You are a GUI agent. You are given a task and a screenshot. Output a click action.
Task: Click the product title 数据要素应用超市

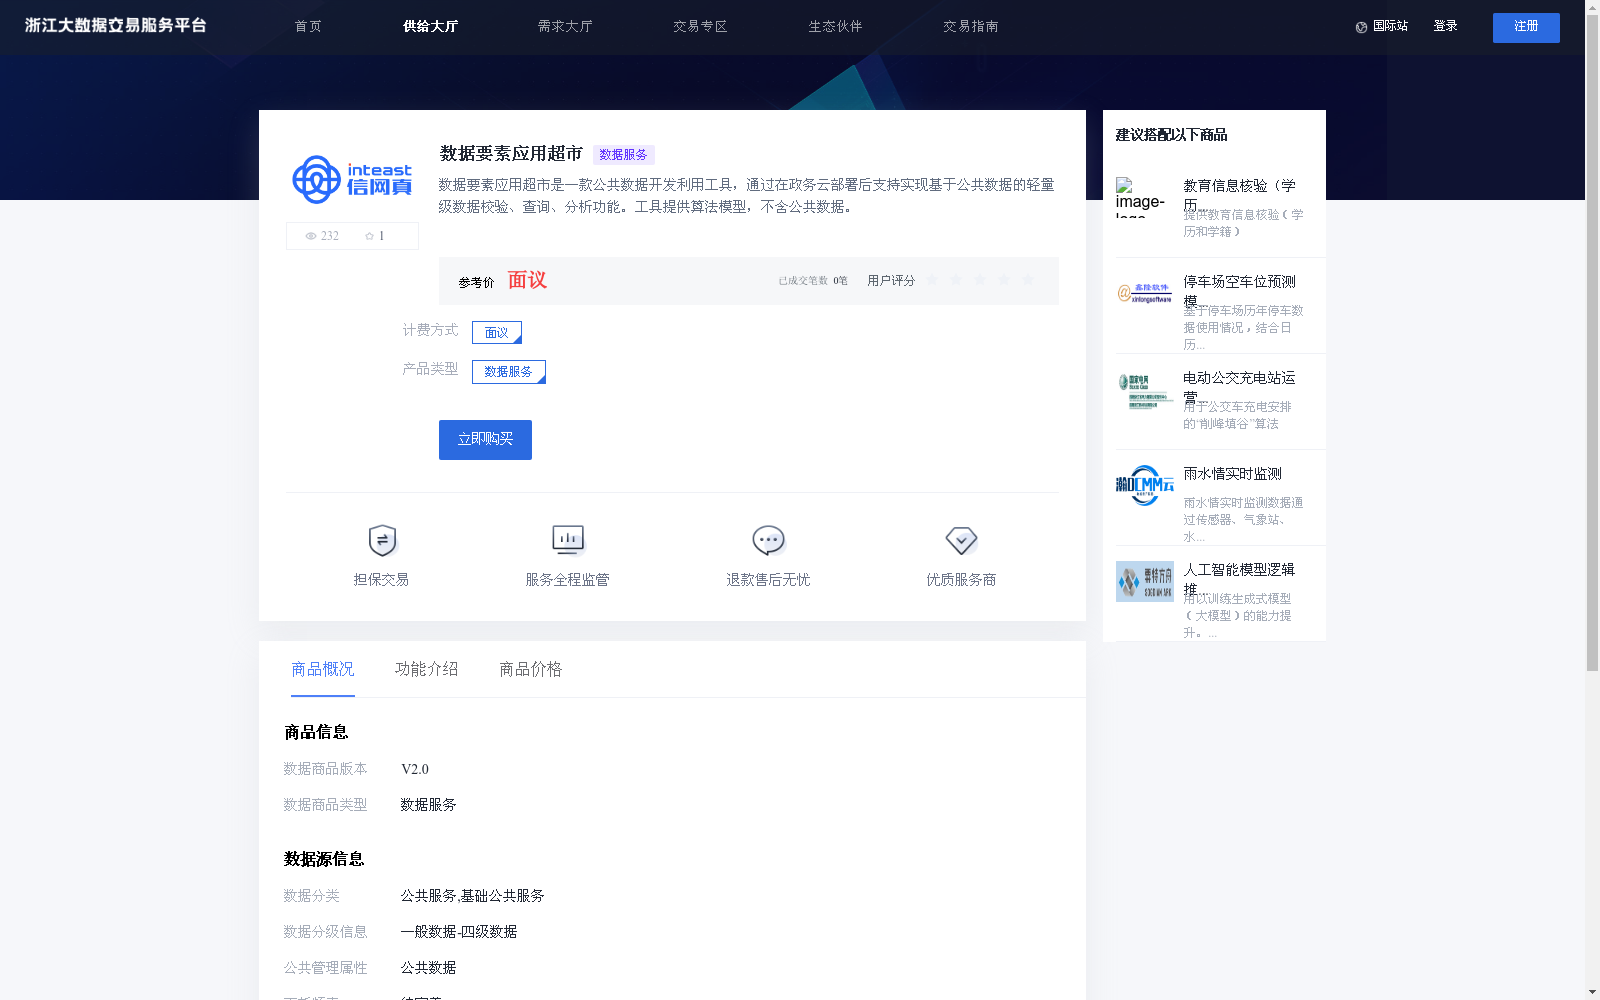tap(511, 154)
